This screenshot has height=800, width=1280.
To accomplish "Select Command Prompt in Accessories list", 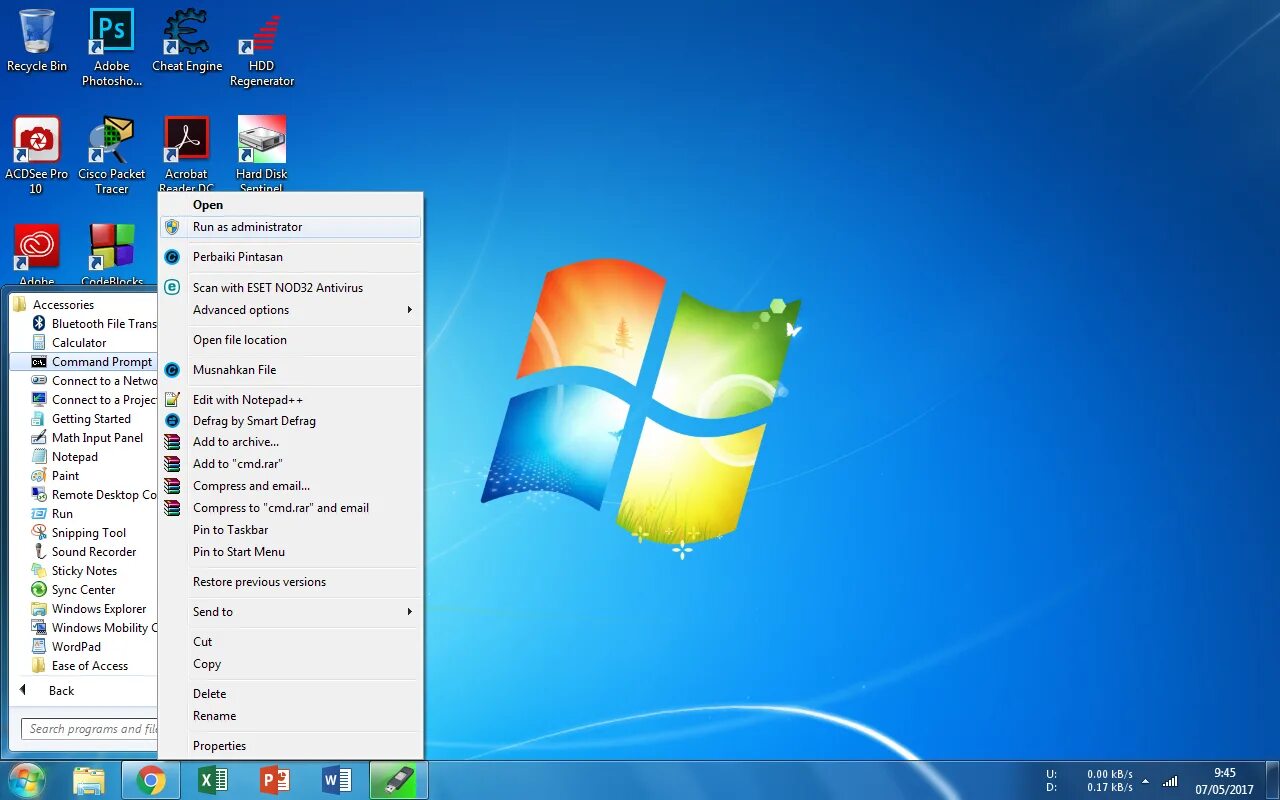I will pyautogui.click(x=84, y=362).
